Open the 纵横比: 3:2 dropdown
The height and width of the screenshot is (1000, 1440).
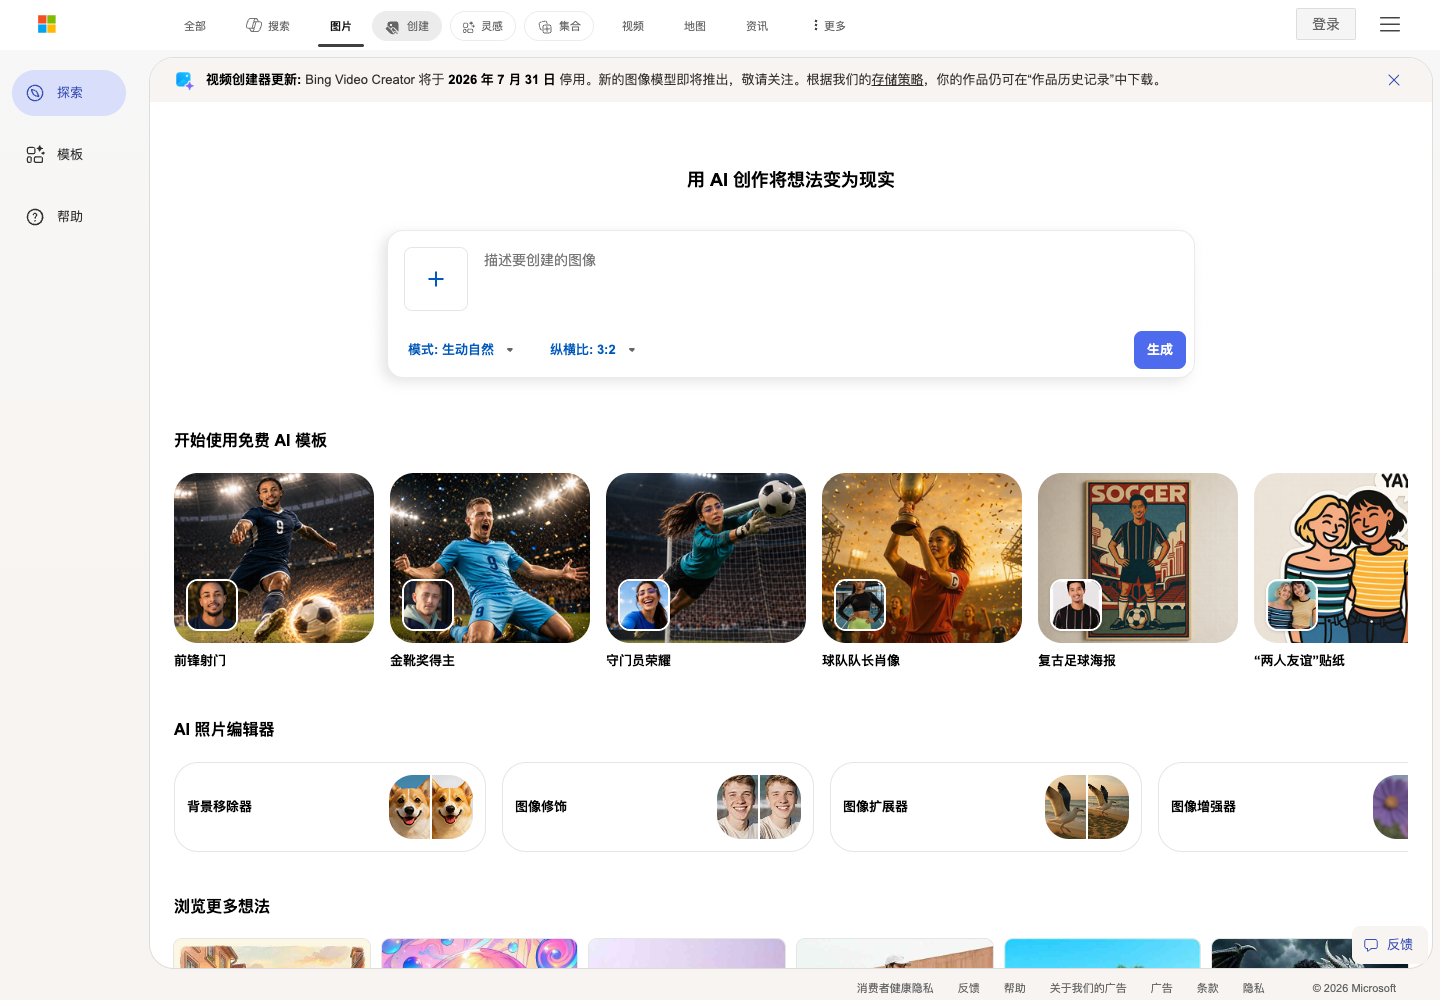[x=593, y=350]
